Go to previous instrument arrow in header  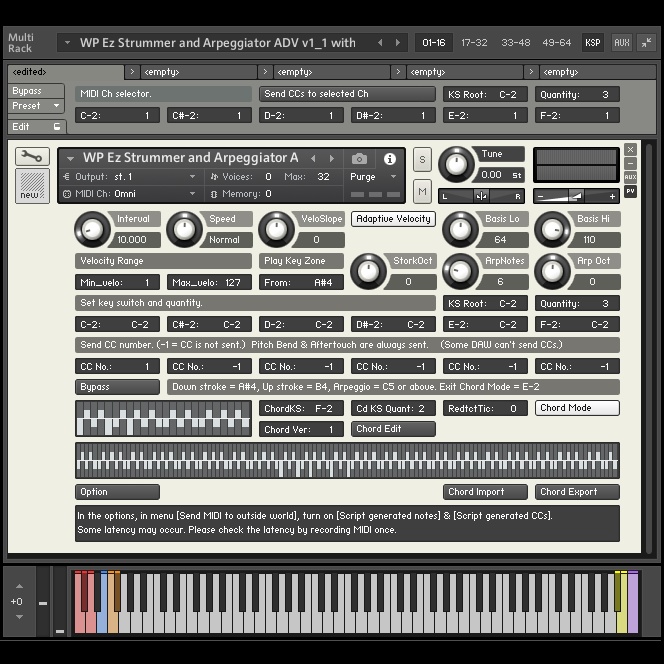(x=313, y=158)
